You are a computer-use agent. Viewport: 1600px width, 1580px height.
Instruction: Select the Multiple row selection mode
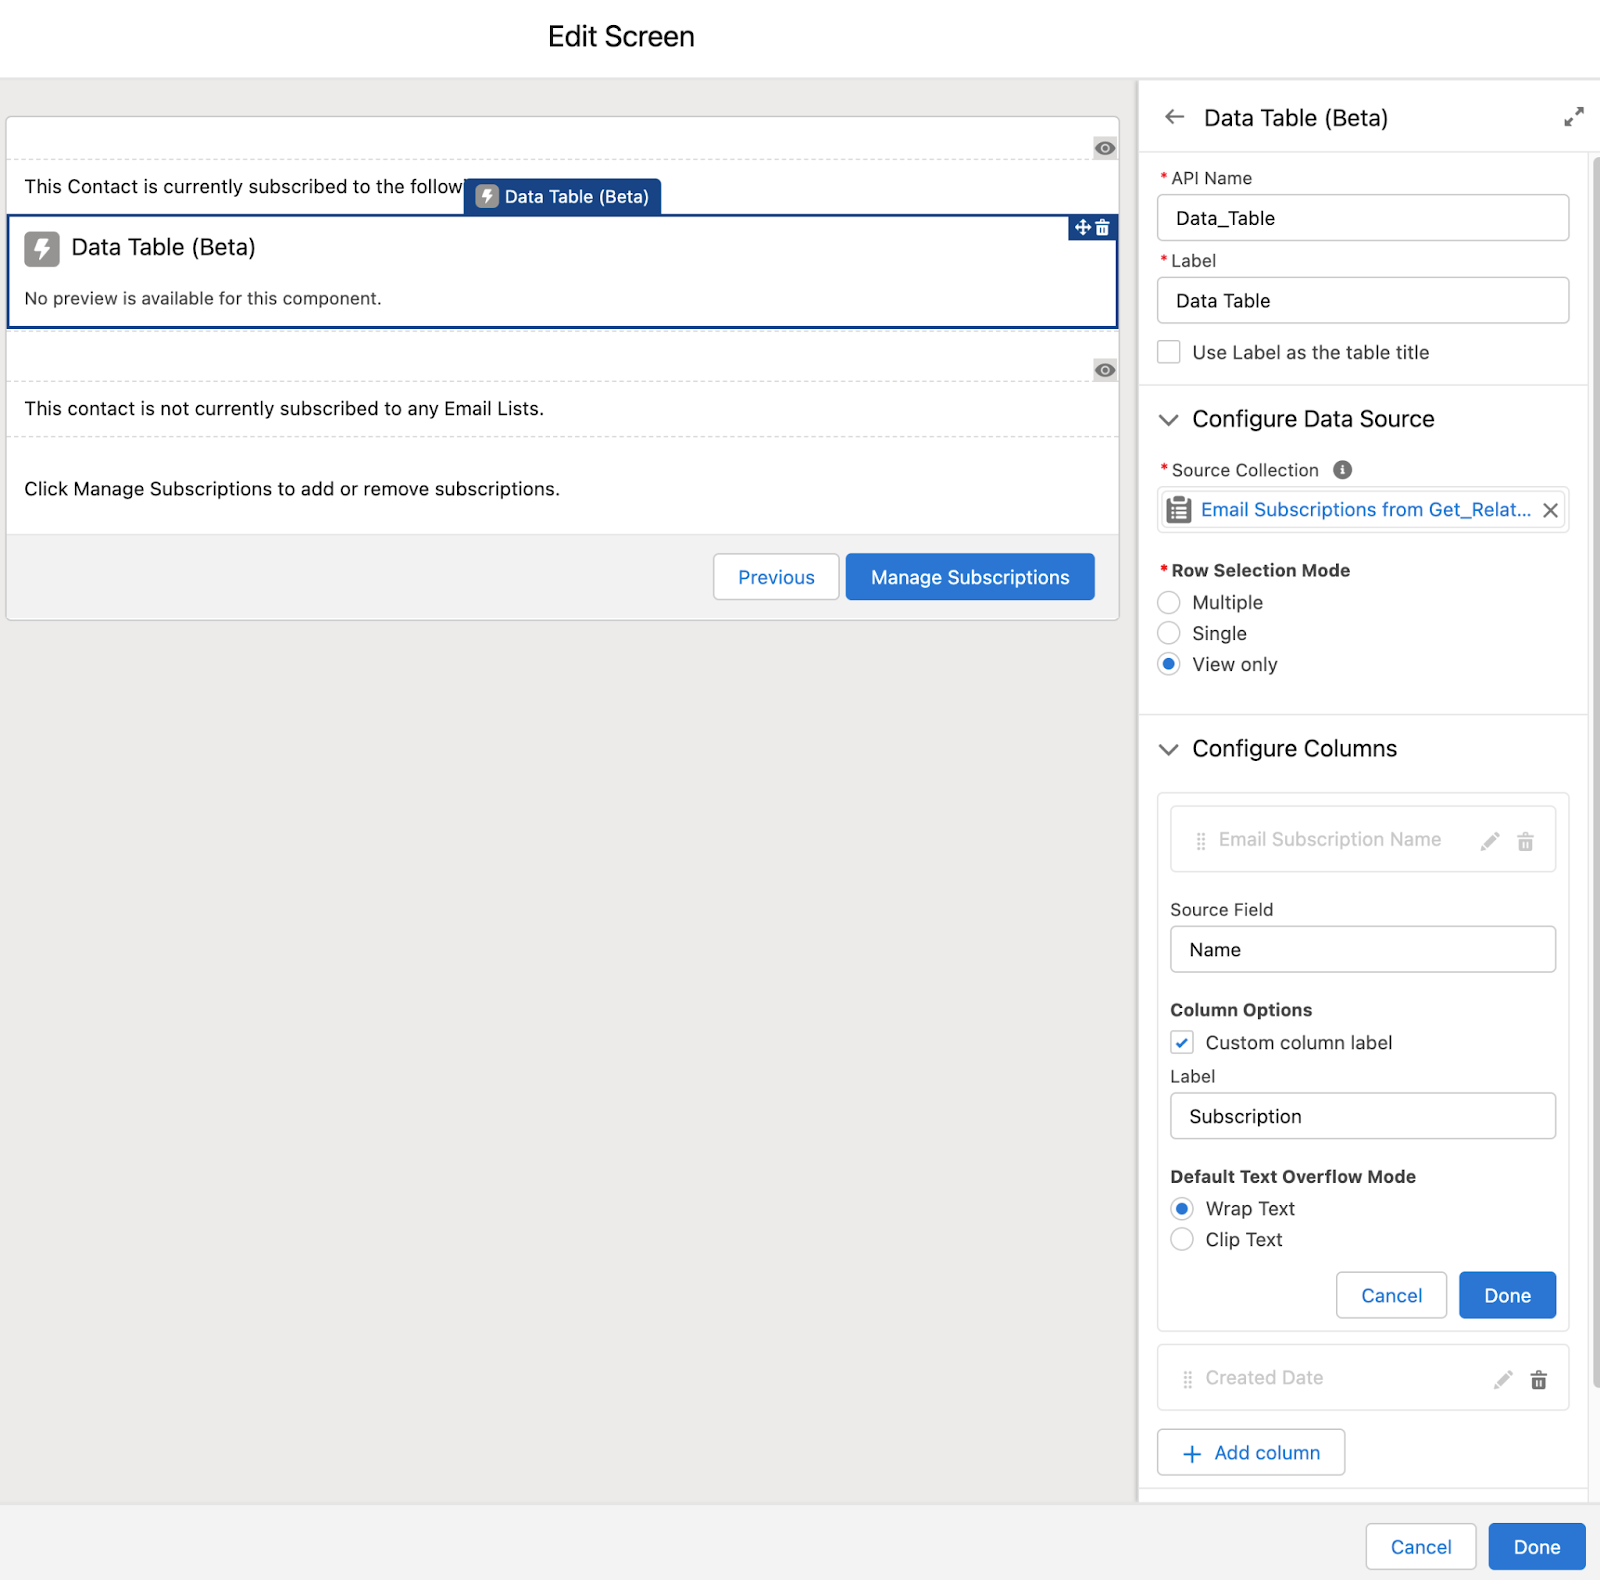(1168, 602)
